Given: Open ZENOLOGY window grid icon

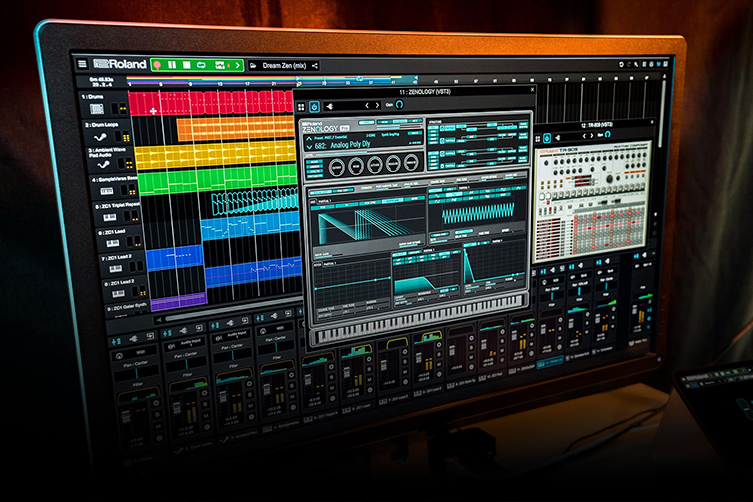Looking at the screenshot, I should click(301, 107).
